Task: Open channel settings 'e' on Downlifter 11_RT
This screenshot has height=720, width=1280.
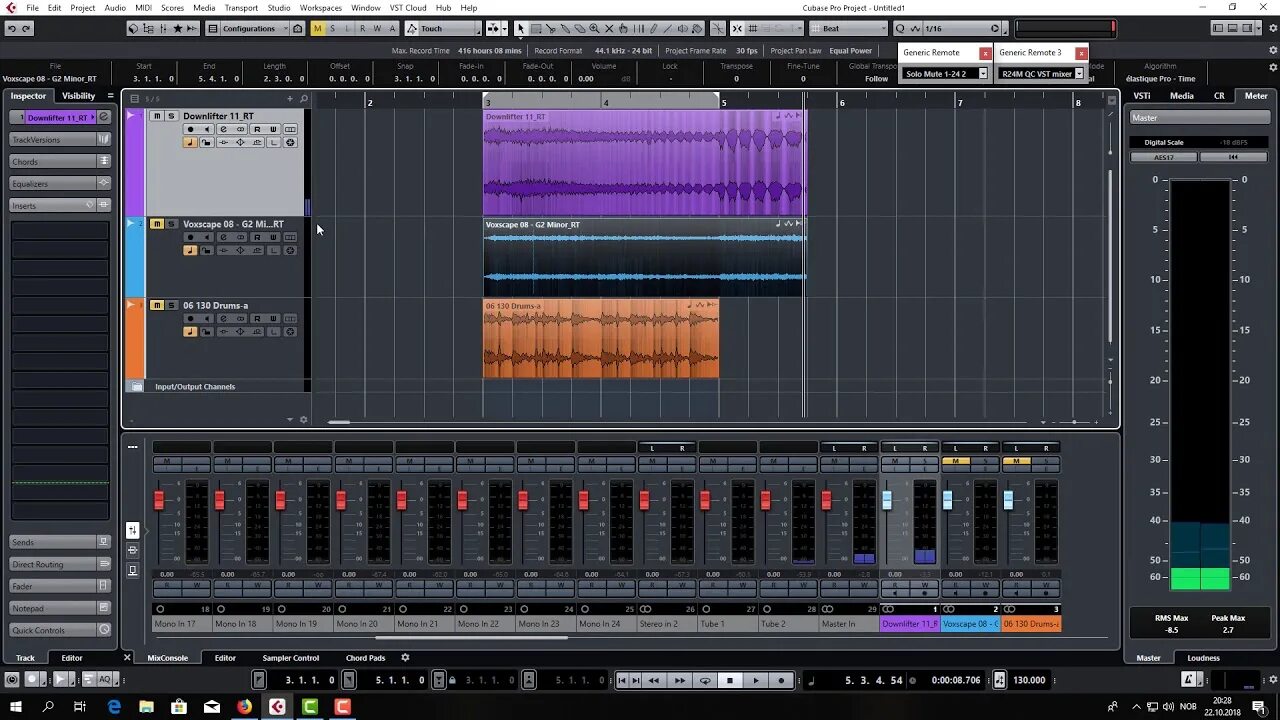Action: coord(224,129)
